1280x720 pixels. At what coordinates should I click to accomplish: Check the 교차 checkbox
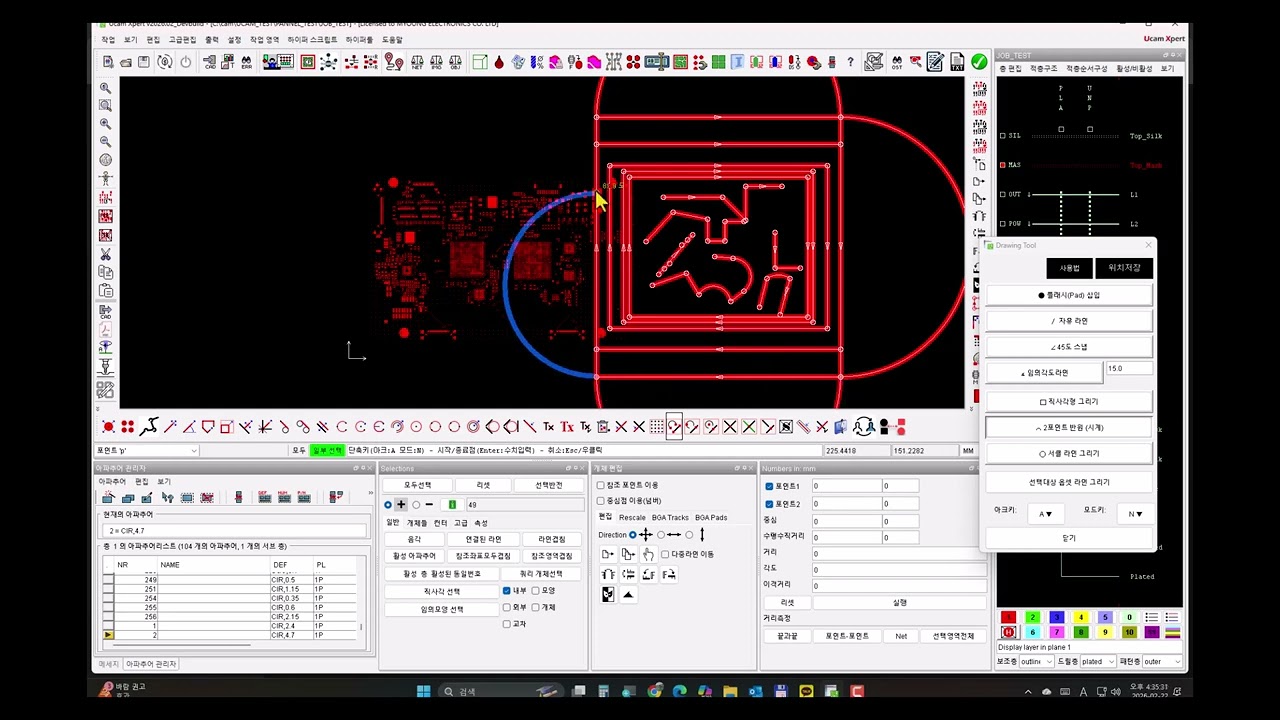pyautogui.click(x=507, y=624)
